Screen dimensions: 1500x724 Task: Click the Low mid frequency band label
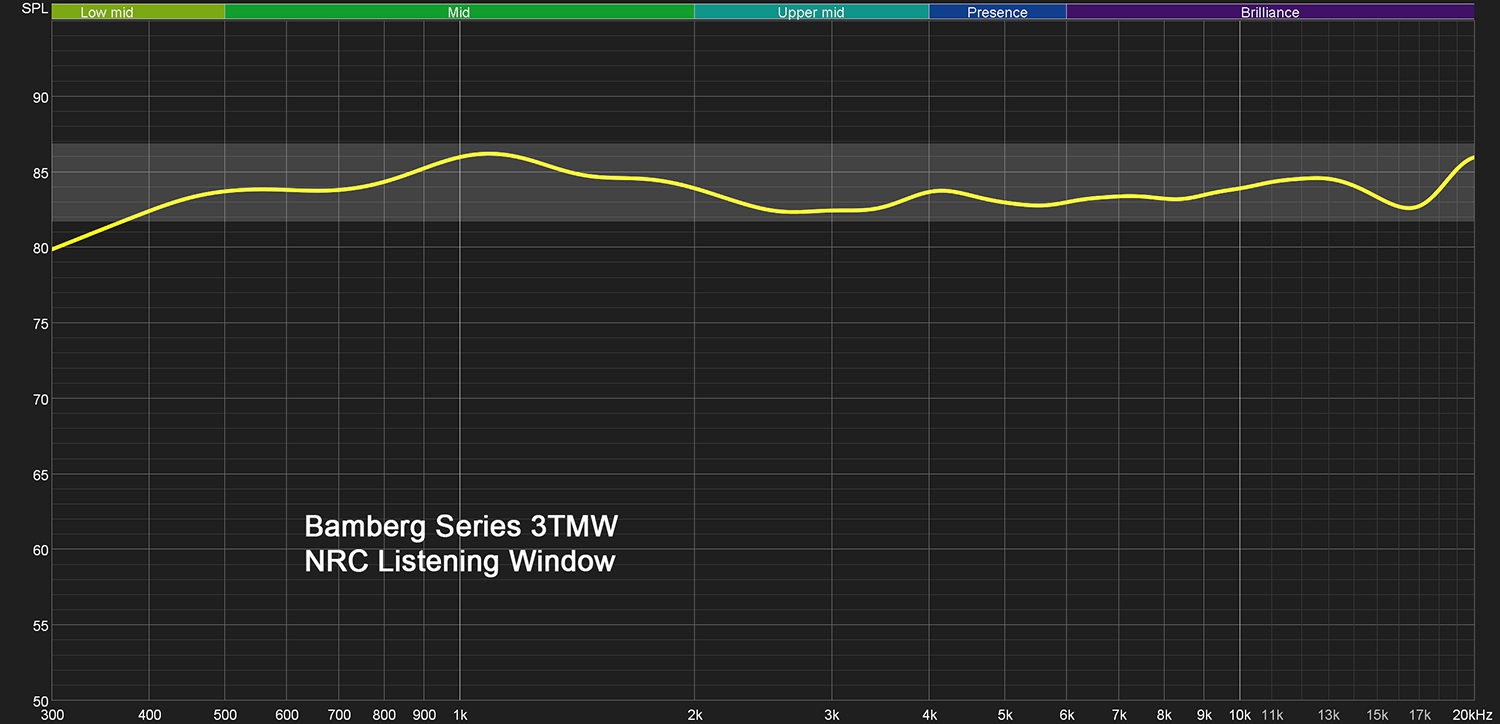[107, 13]
